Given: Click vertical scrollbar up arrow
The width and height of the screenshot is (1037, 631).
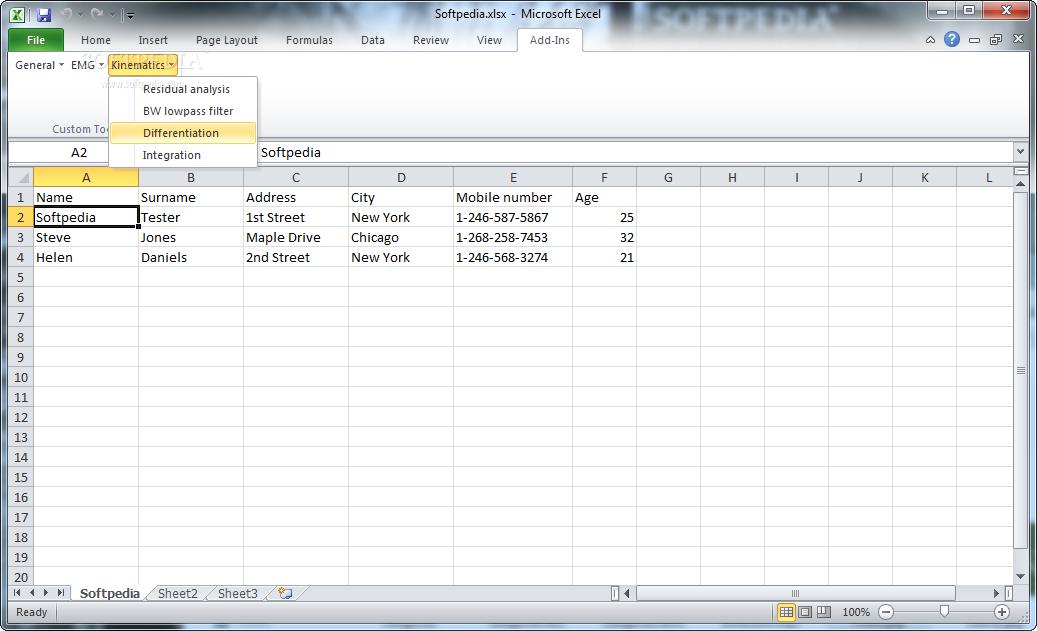Looking at the screenshot, I should 1020,184.
